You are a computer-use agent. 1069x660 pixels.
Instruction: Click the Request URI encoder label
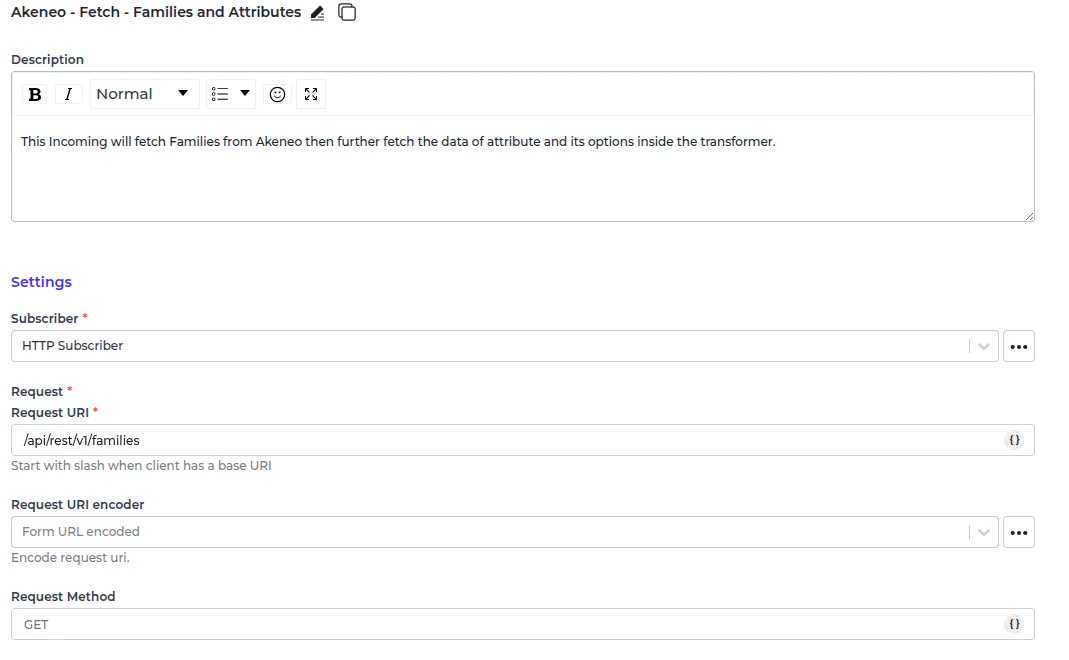click(x=78, y=505)
